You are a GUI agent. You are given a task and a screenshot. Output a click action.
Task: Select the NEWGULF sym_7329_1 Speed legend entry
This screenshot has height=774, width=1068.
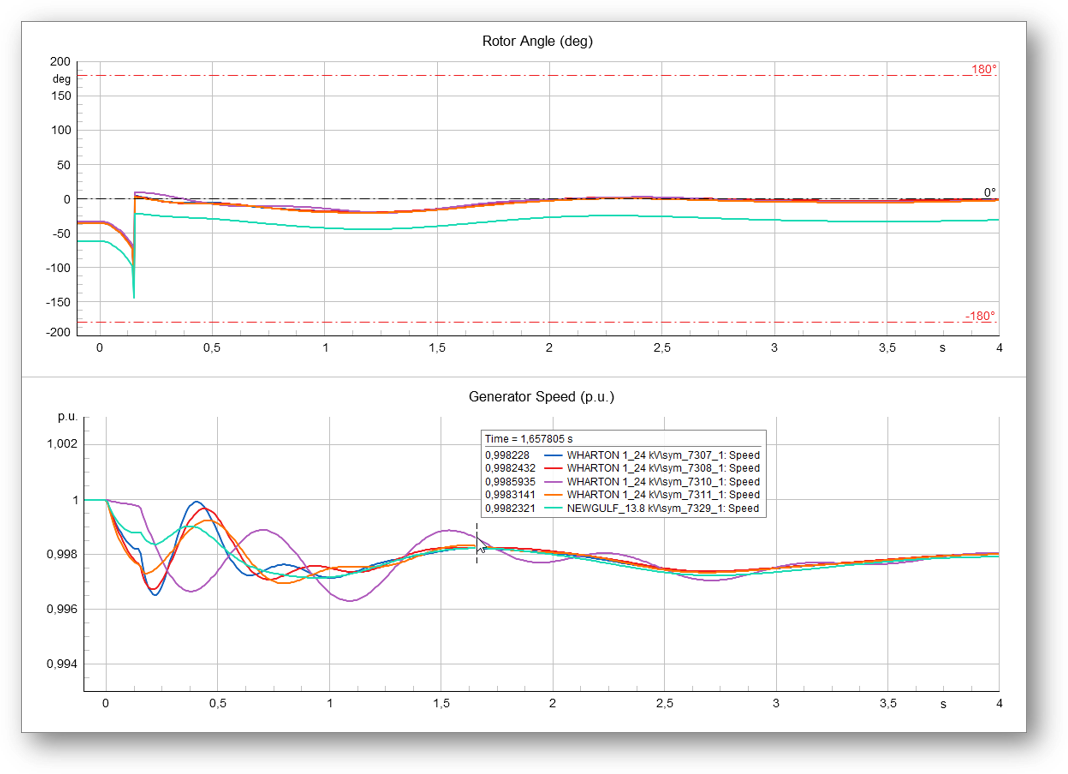coord(663,509)
